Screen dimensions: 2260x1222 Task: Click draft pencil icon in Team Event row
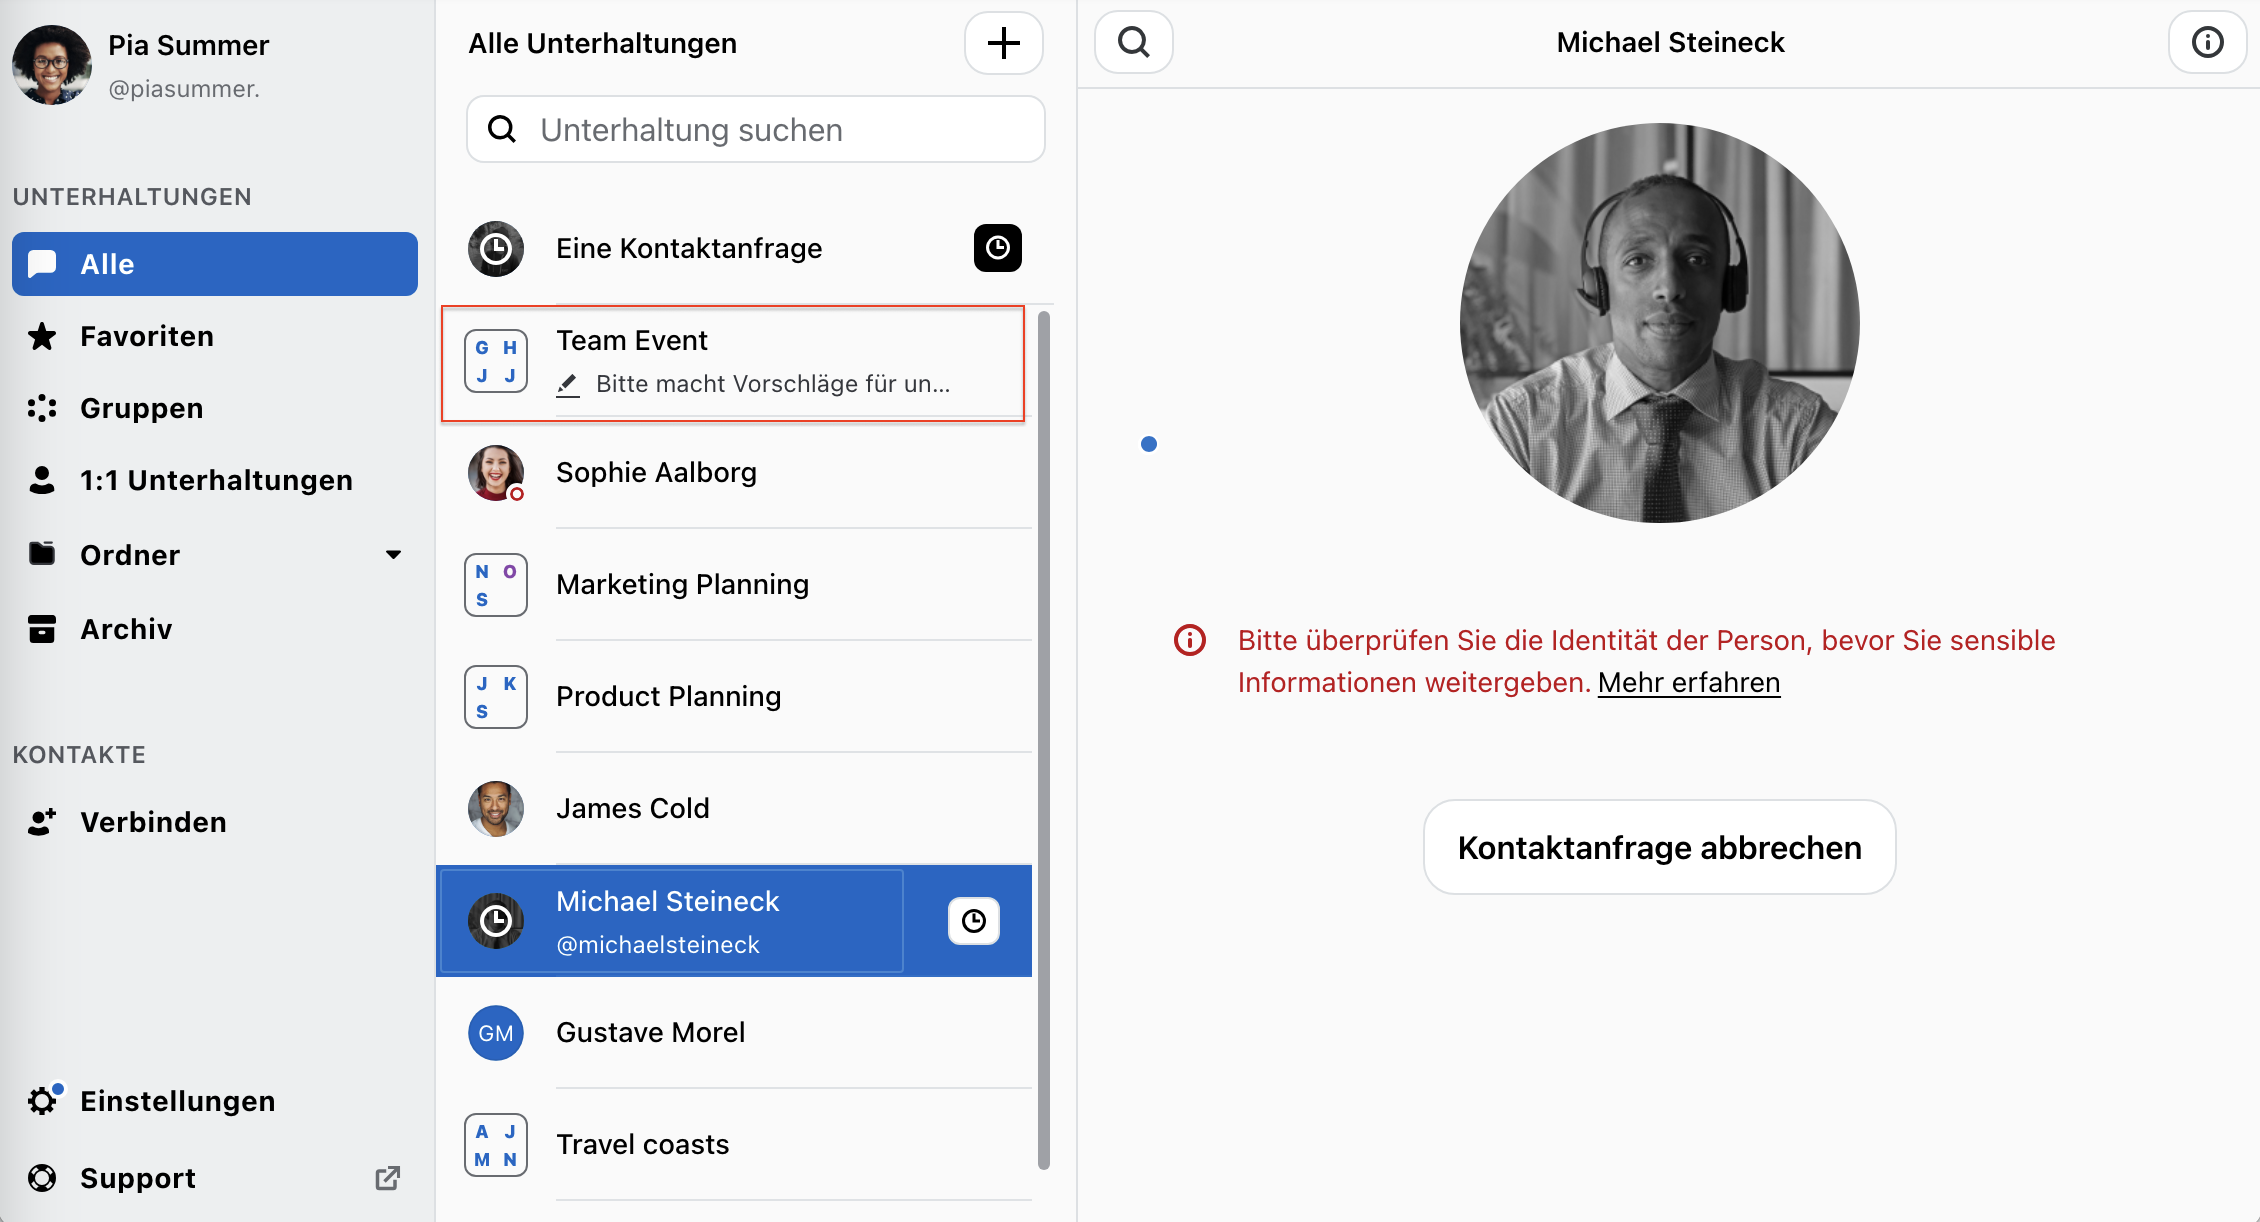tap(568, 385)
